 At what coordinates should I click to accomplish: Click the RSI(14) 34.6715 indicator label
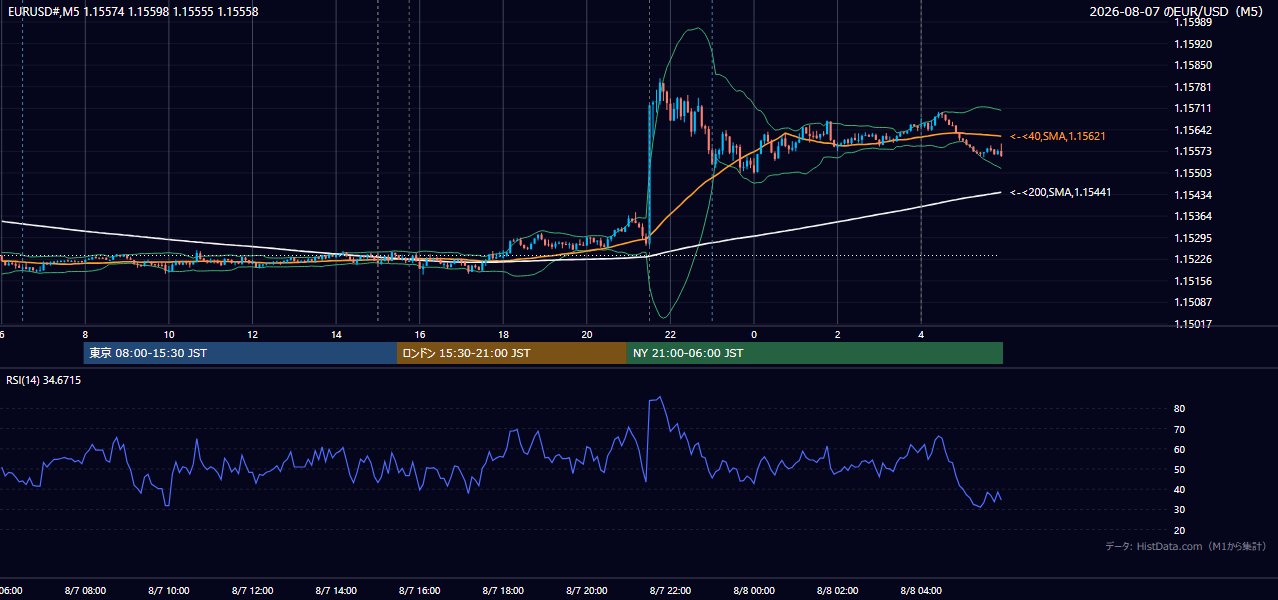click(44, 380)
